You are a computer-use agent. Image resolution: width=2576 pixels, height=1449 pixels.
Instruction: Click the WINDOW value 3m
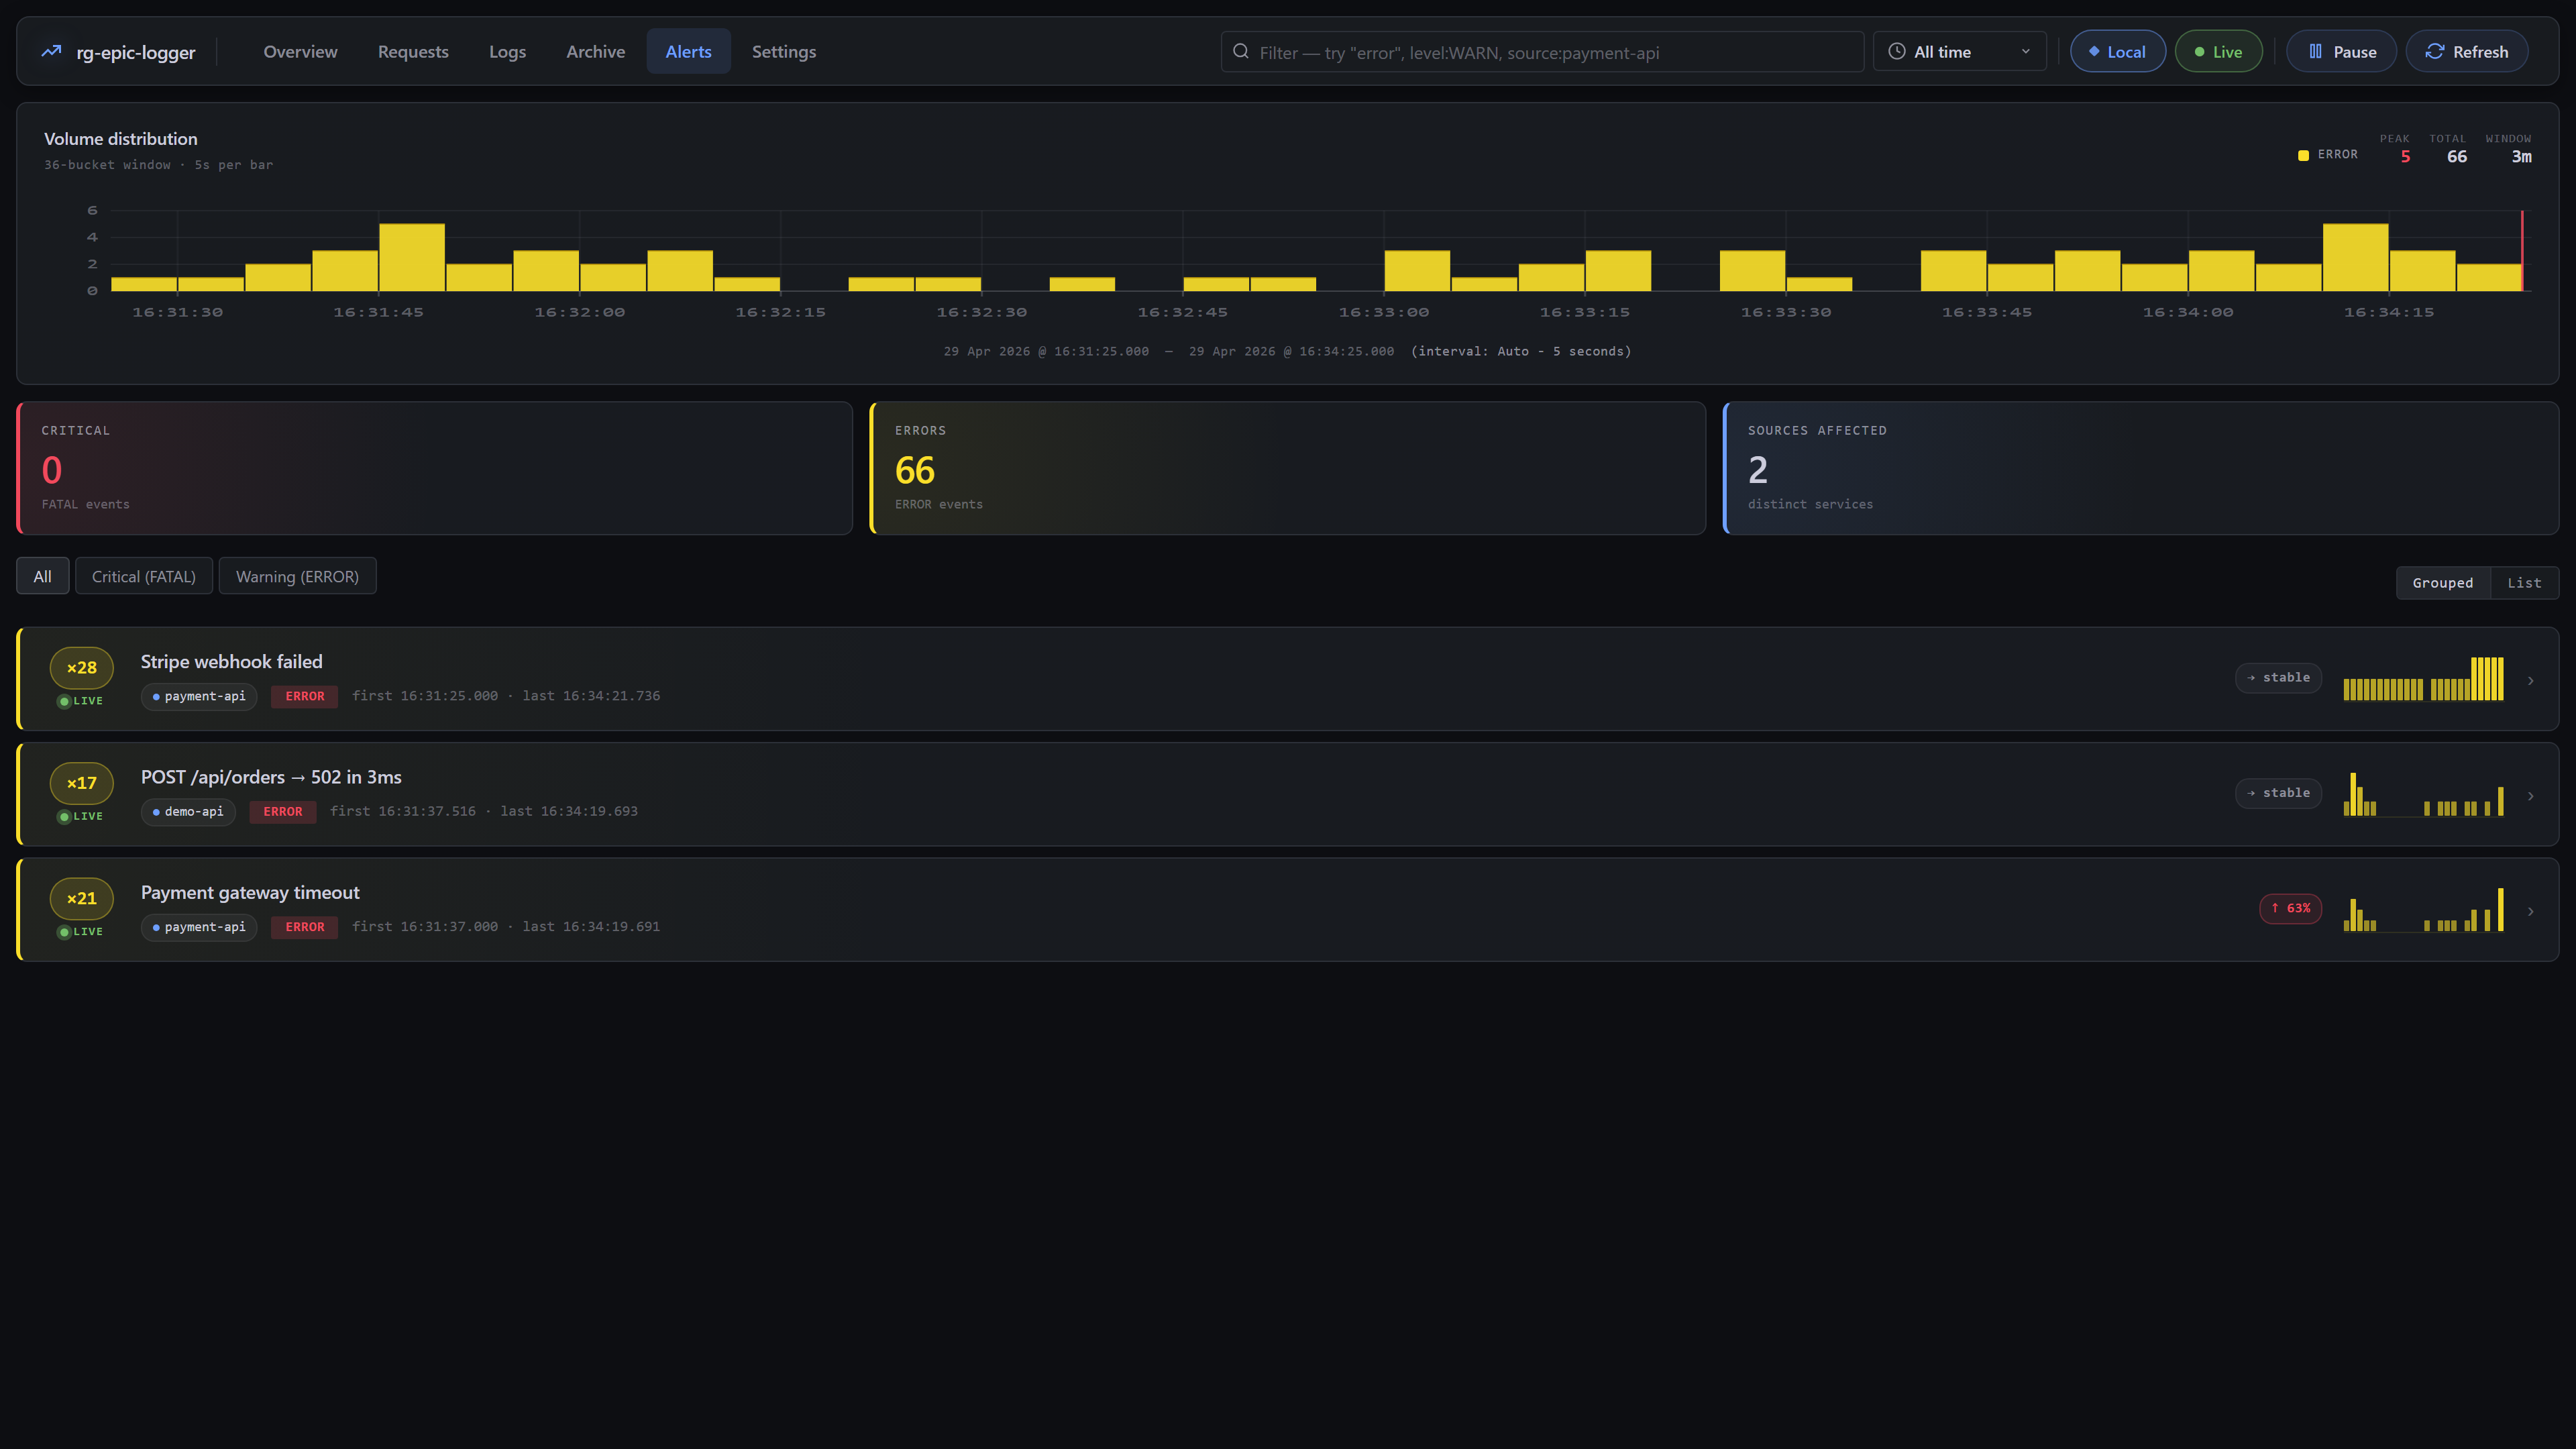2521,156
